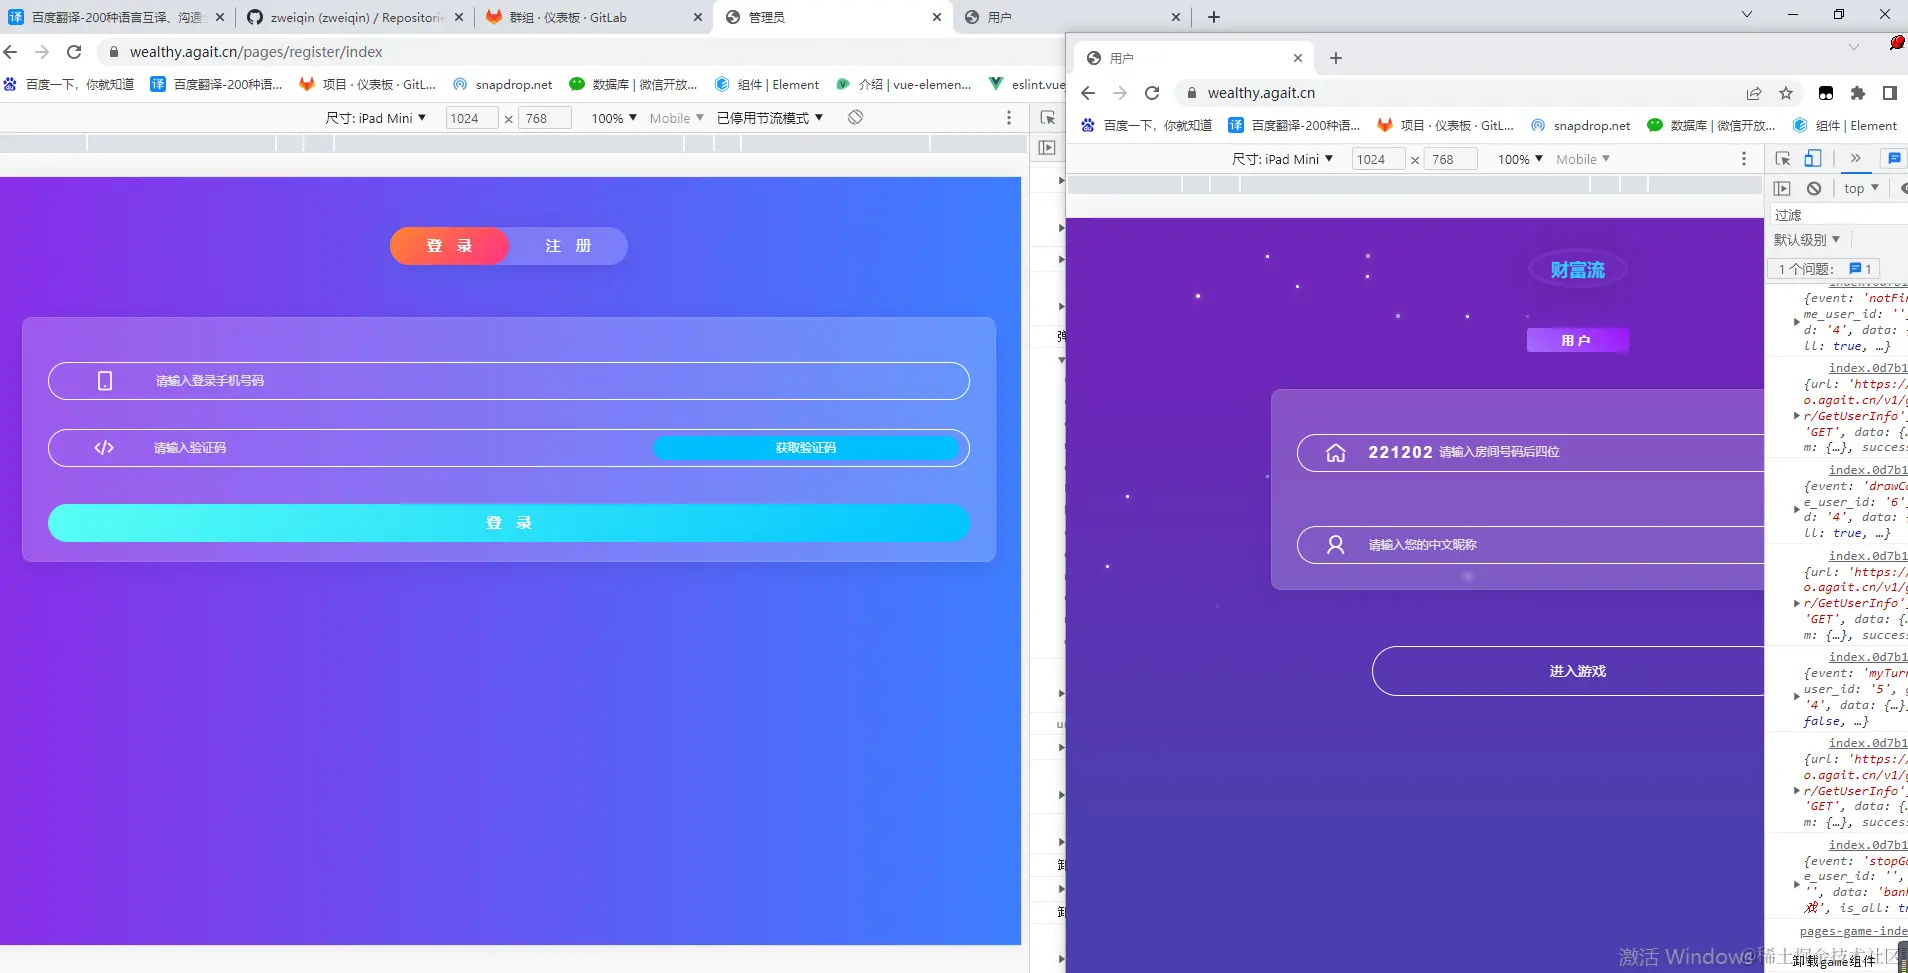Open extensions puzzle icon in front window

(1858, 93)
